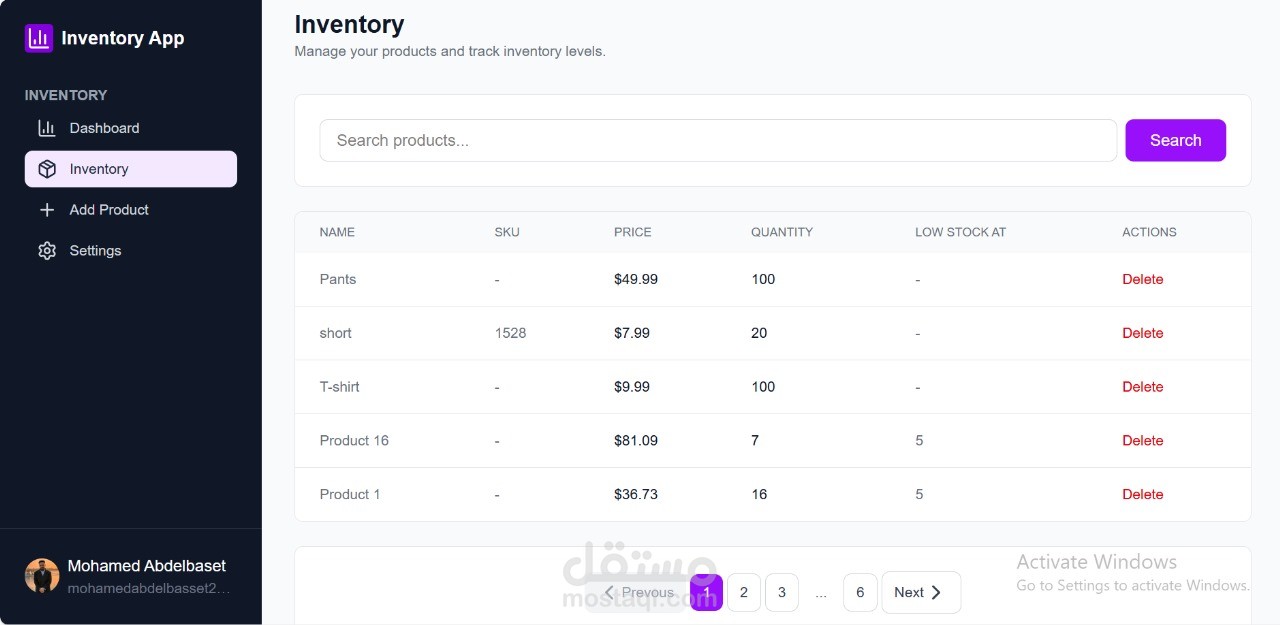Open the Settings menu item
Viewport: 1280px width, 625px height.
point(95,251)
